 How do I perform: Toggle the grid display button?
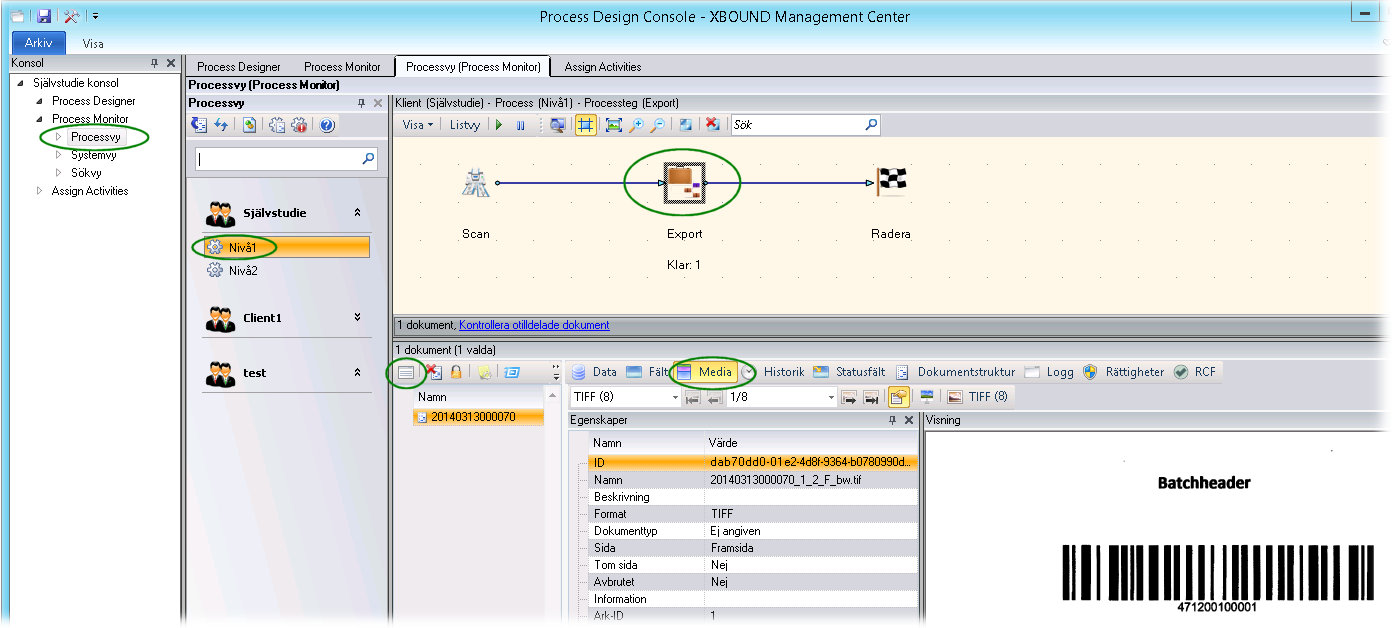click(x=586, y=125)
